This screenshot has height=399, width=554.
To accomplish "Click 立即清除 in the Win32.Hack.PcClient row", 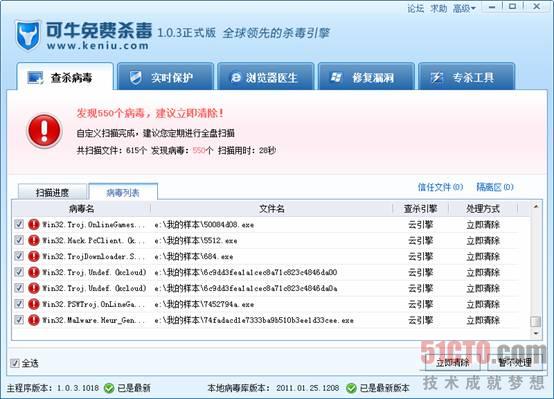I will (483, 241).
